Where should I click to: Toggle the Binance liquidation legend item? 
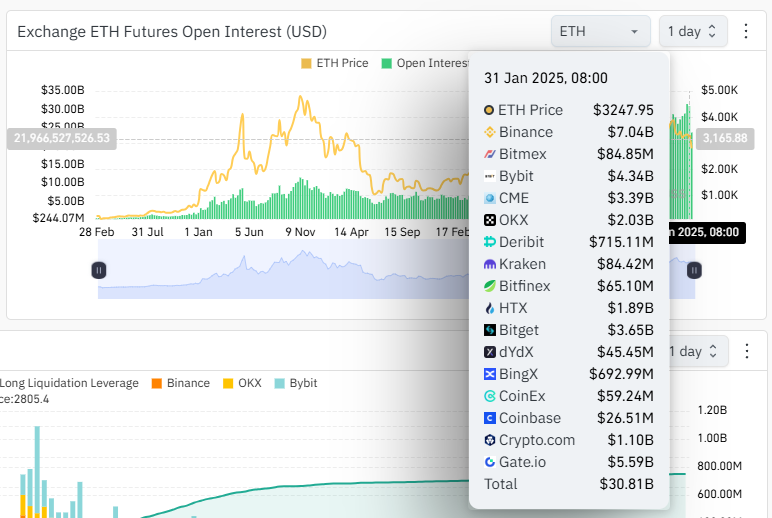(x=180, y=383)
